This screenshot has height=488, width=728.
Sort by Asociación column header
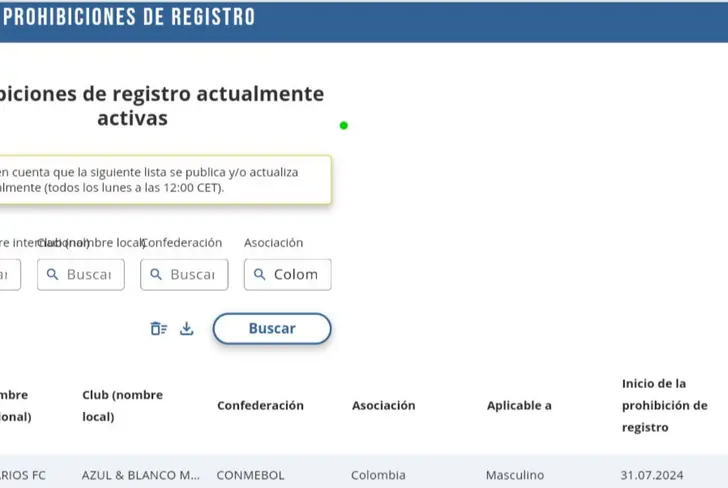tap(383, 405)
